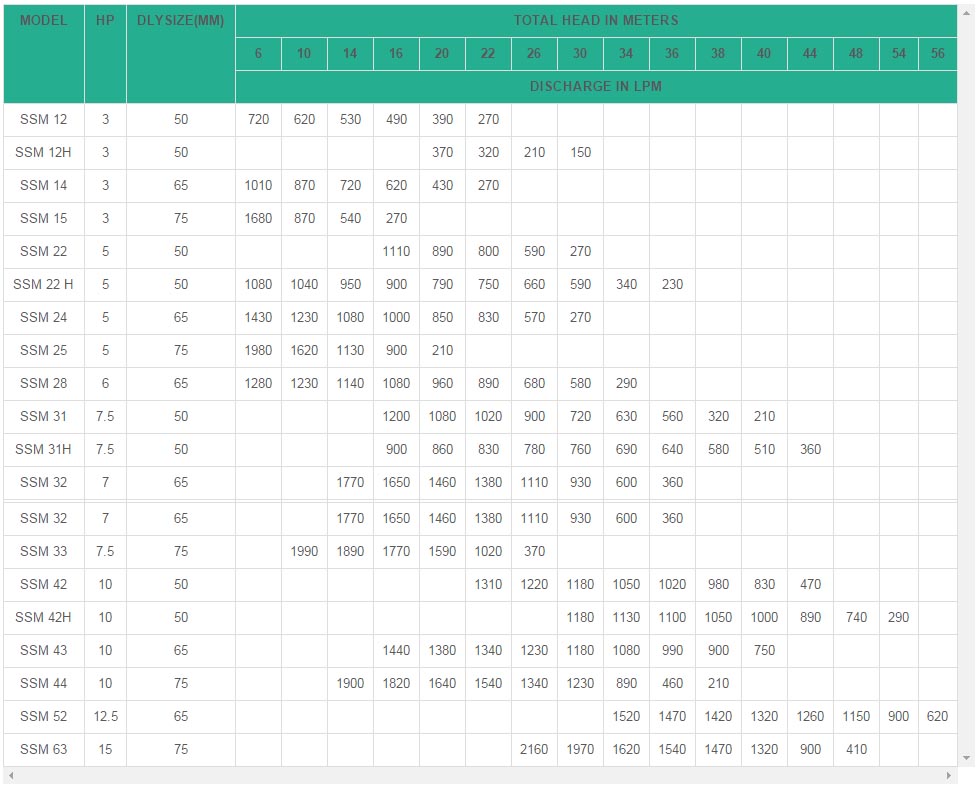Image resolution: width=980 pixels, height=800 pixels.
Task: Click the vertical scrollbar down arrow
Action: pos(967,759)
